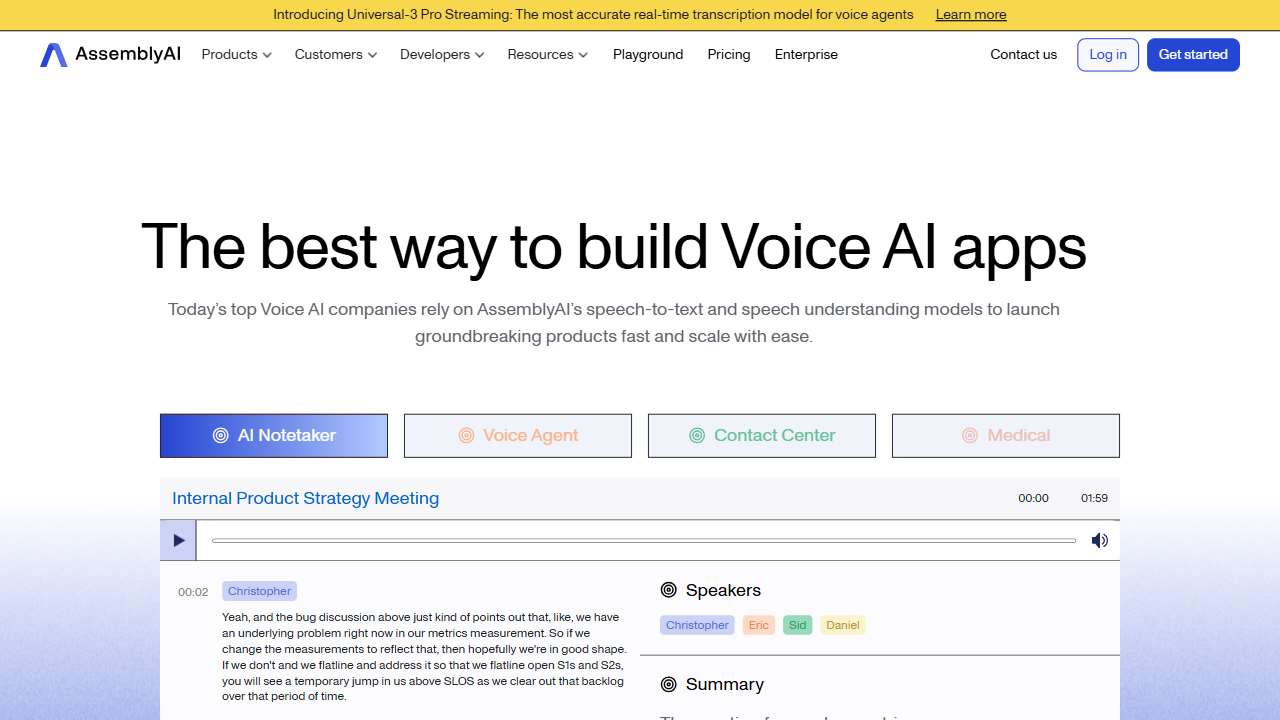Screen dimensions: 1280x720
Task: Toggle the Christopher speaker tag in Speakers
Action: (x=697, y=625)
